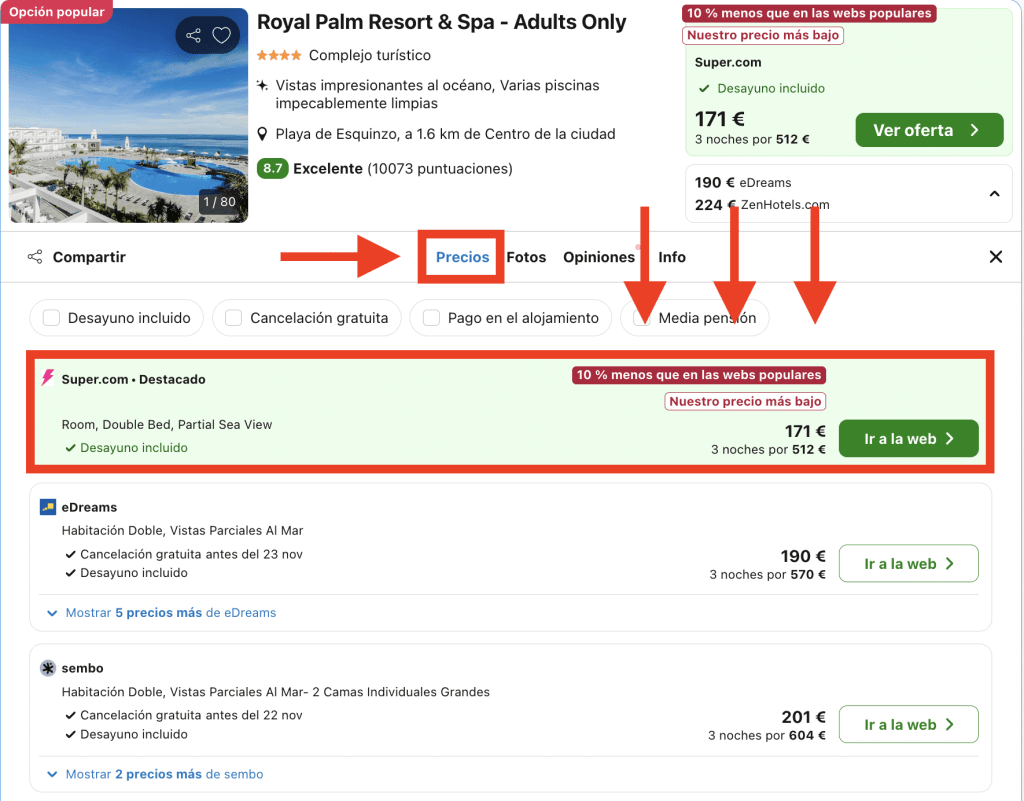
Task: Enable the Desayuno incluido filter
Action: point(48,318)
